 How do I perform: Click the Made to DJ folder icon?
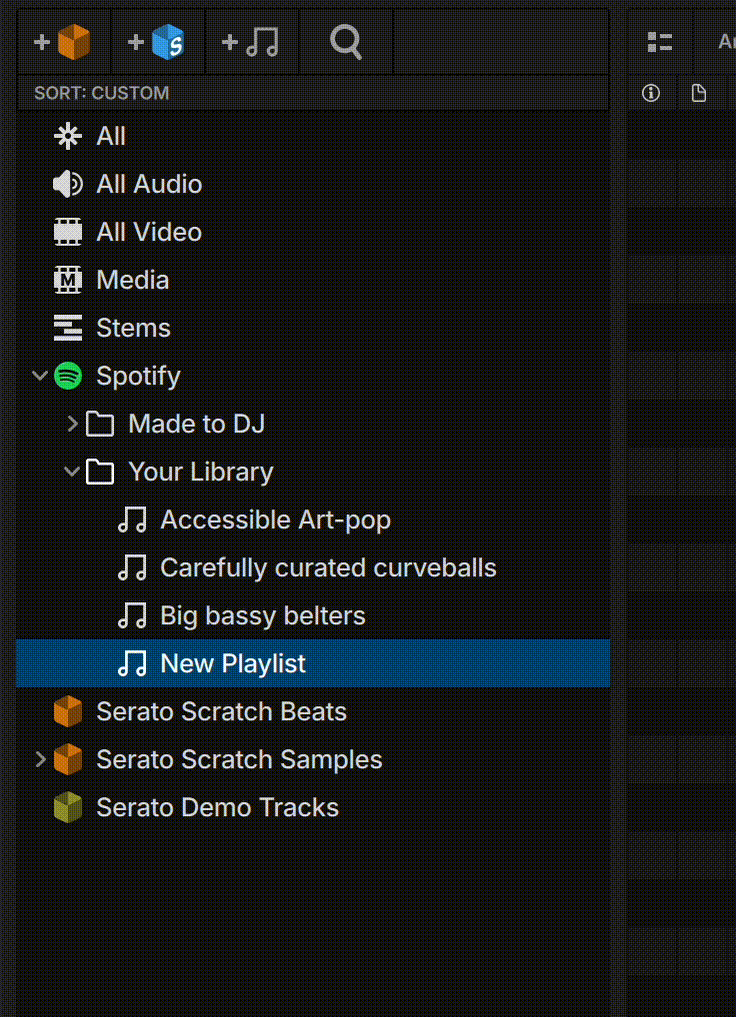coord(100,424)
